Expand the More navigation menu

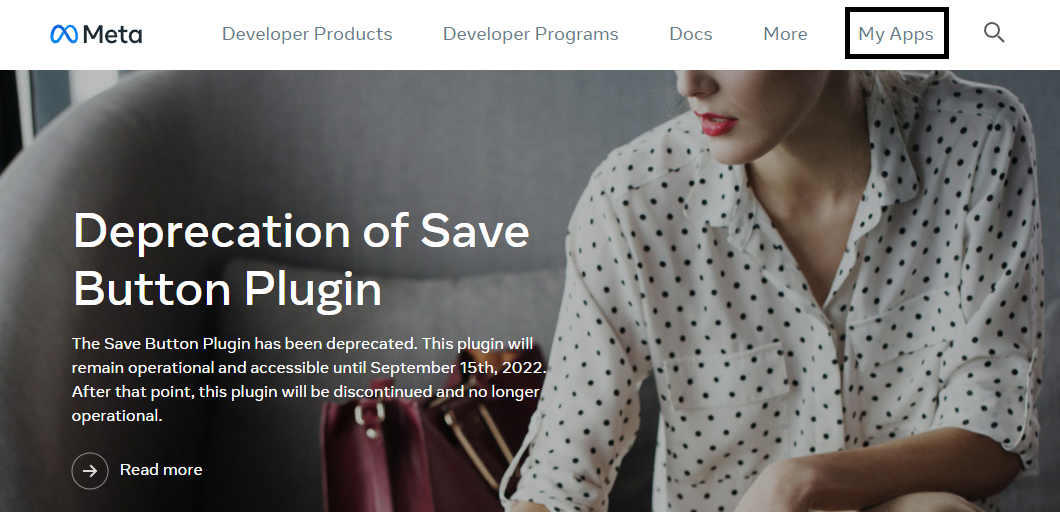(785, 34)
